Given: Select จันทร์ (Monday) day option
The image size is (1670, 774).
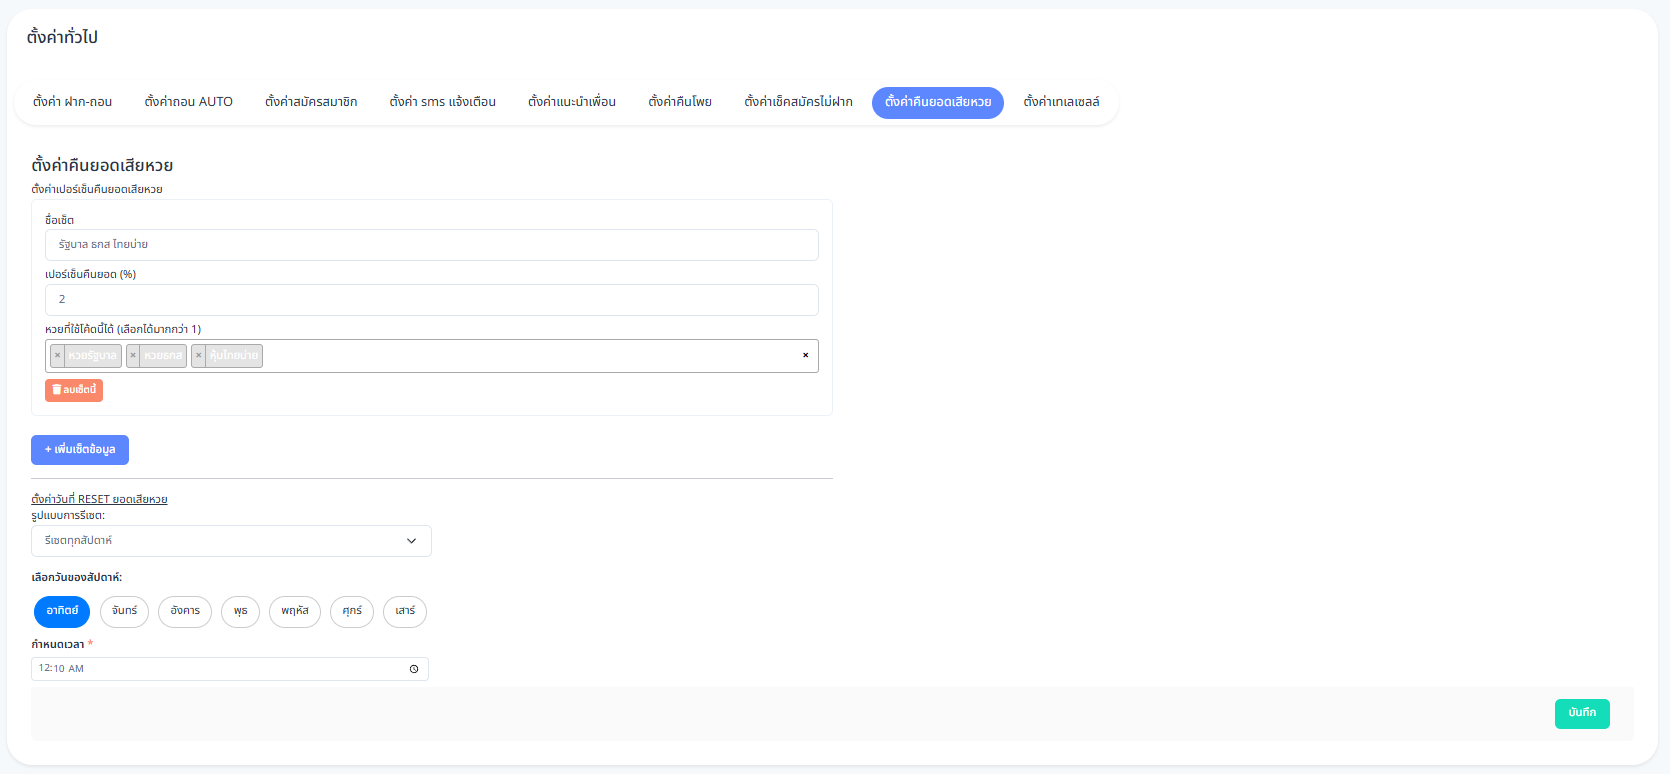Looking at the screenshot, I should (125, 611).
